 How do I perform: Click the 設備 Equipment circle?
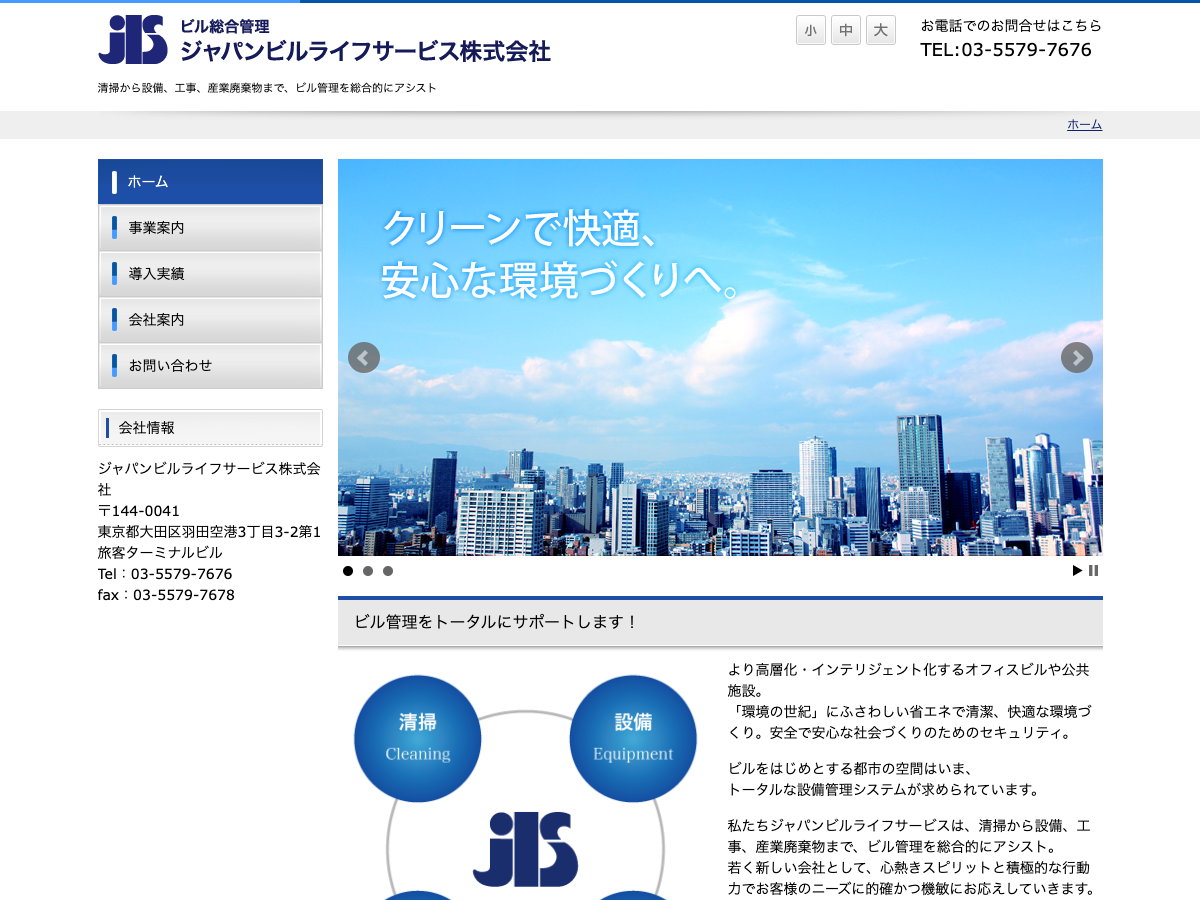pos(633,739)
